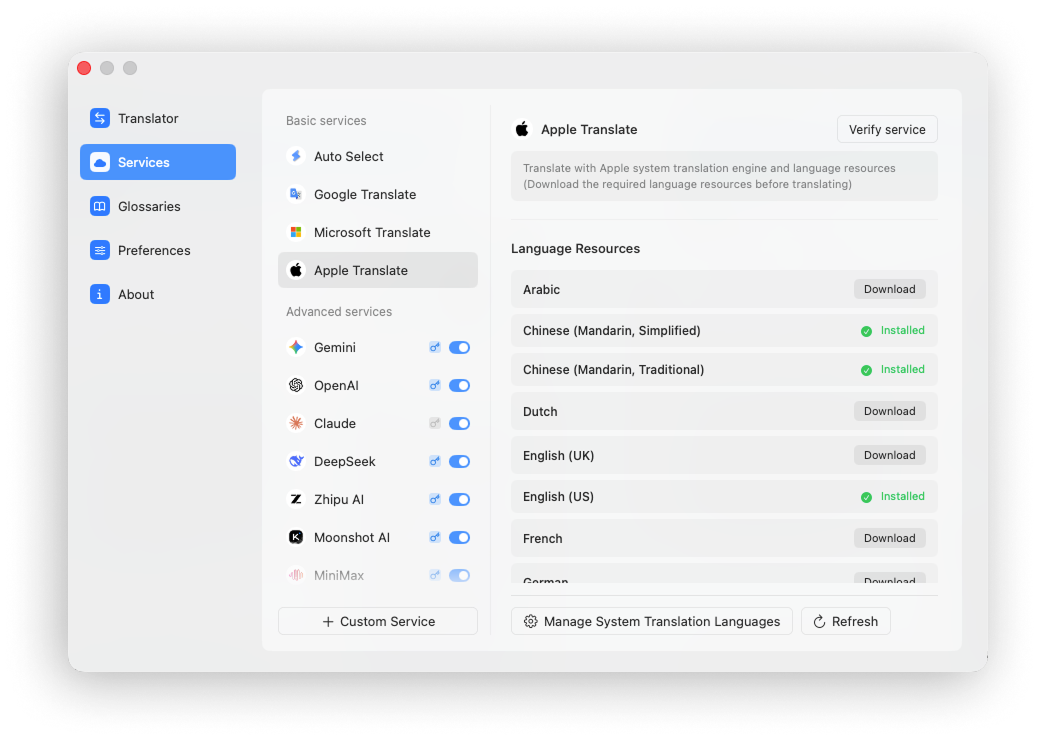
Task: Open the Glossaries book icon
Action: (99, 206)
